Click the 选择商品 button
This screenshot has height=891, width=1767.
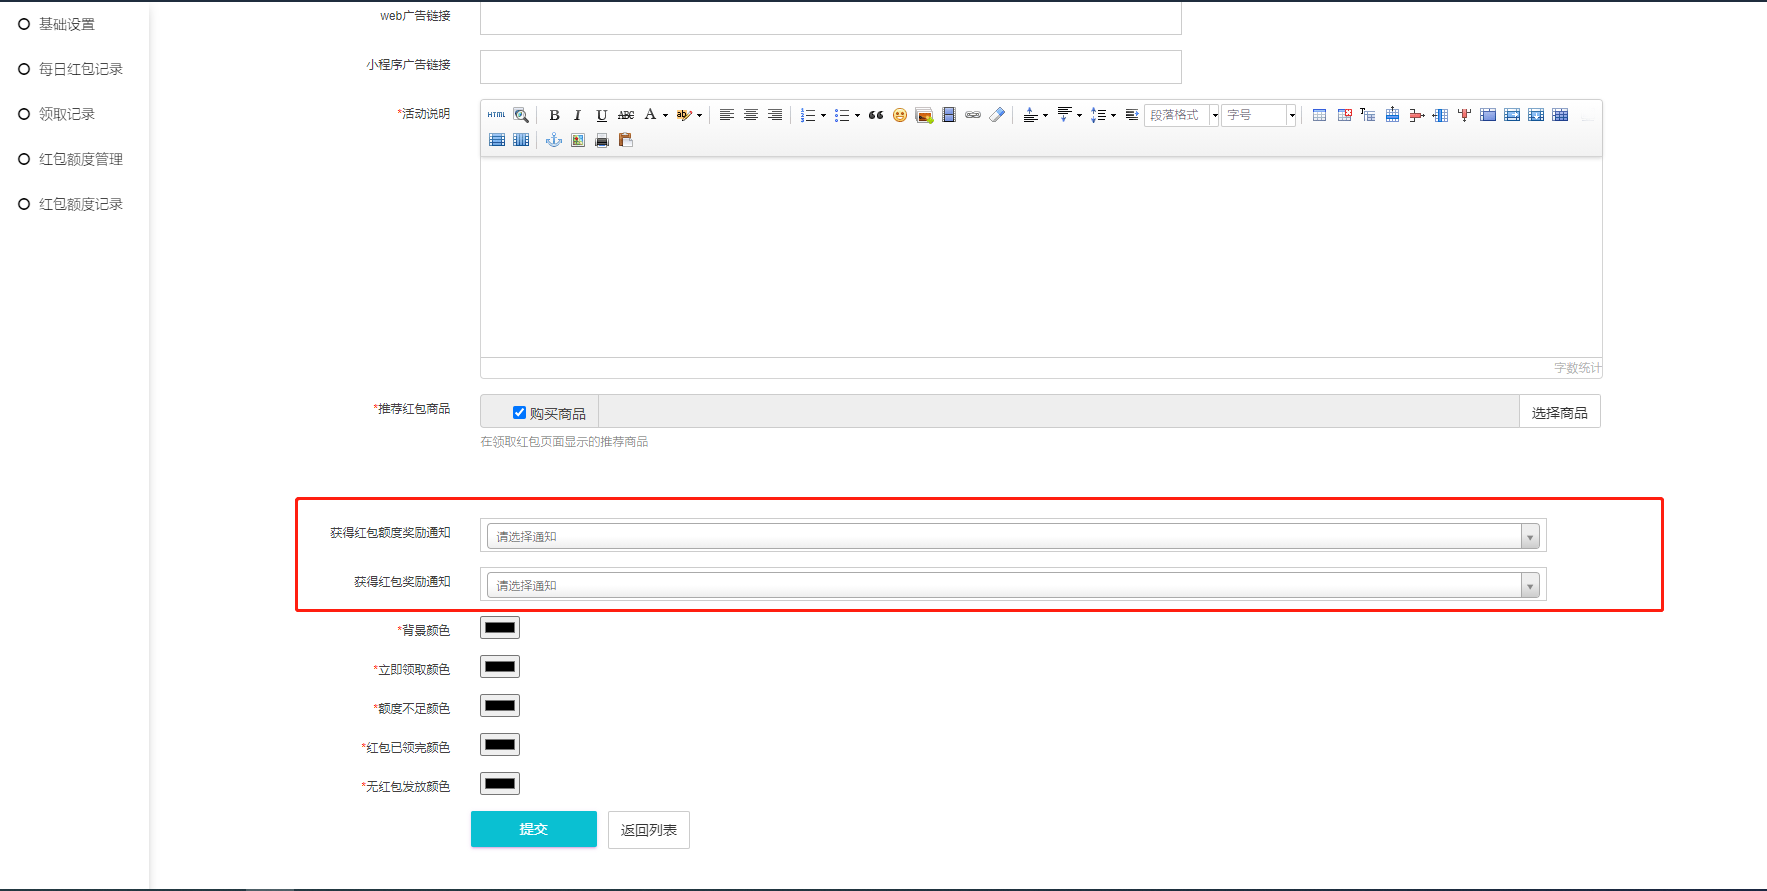click(x=1559, y=412)
